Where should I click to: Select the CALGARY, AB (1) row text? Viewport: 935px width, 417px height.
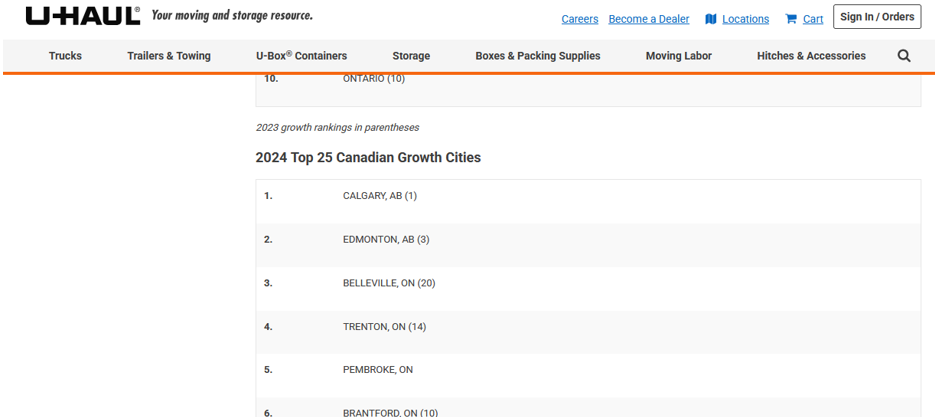point(380,196)
